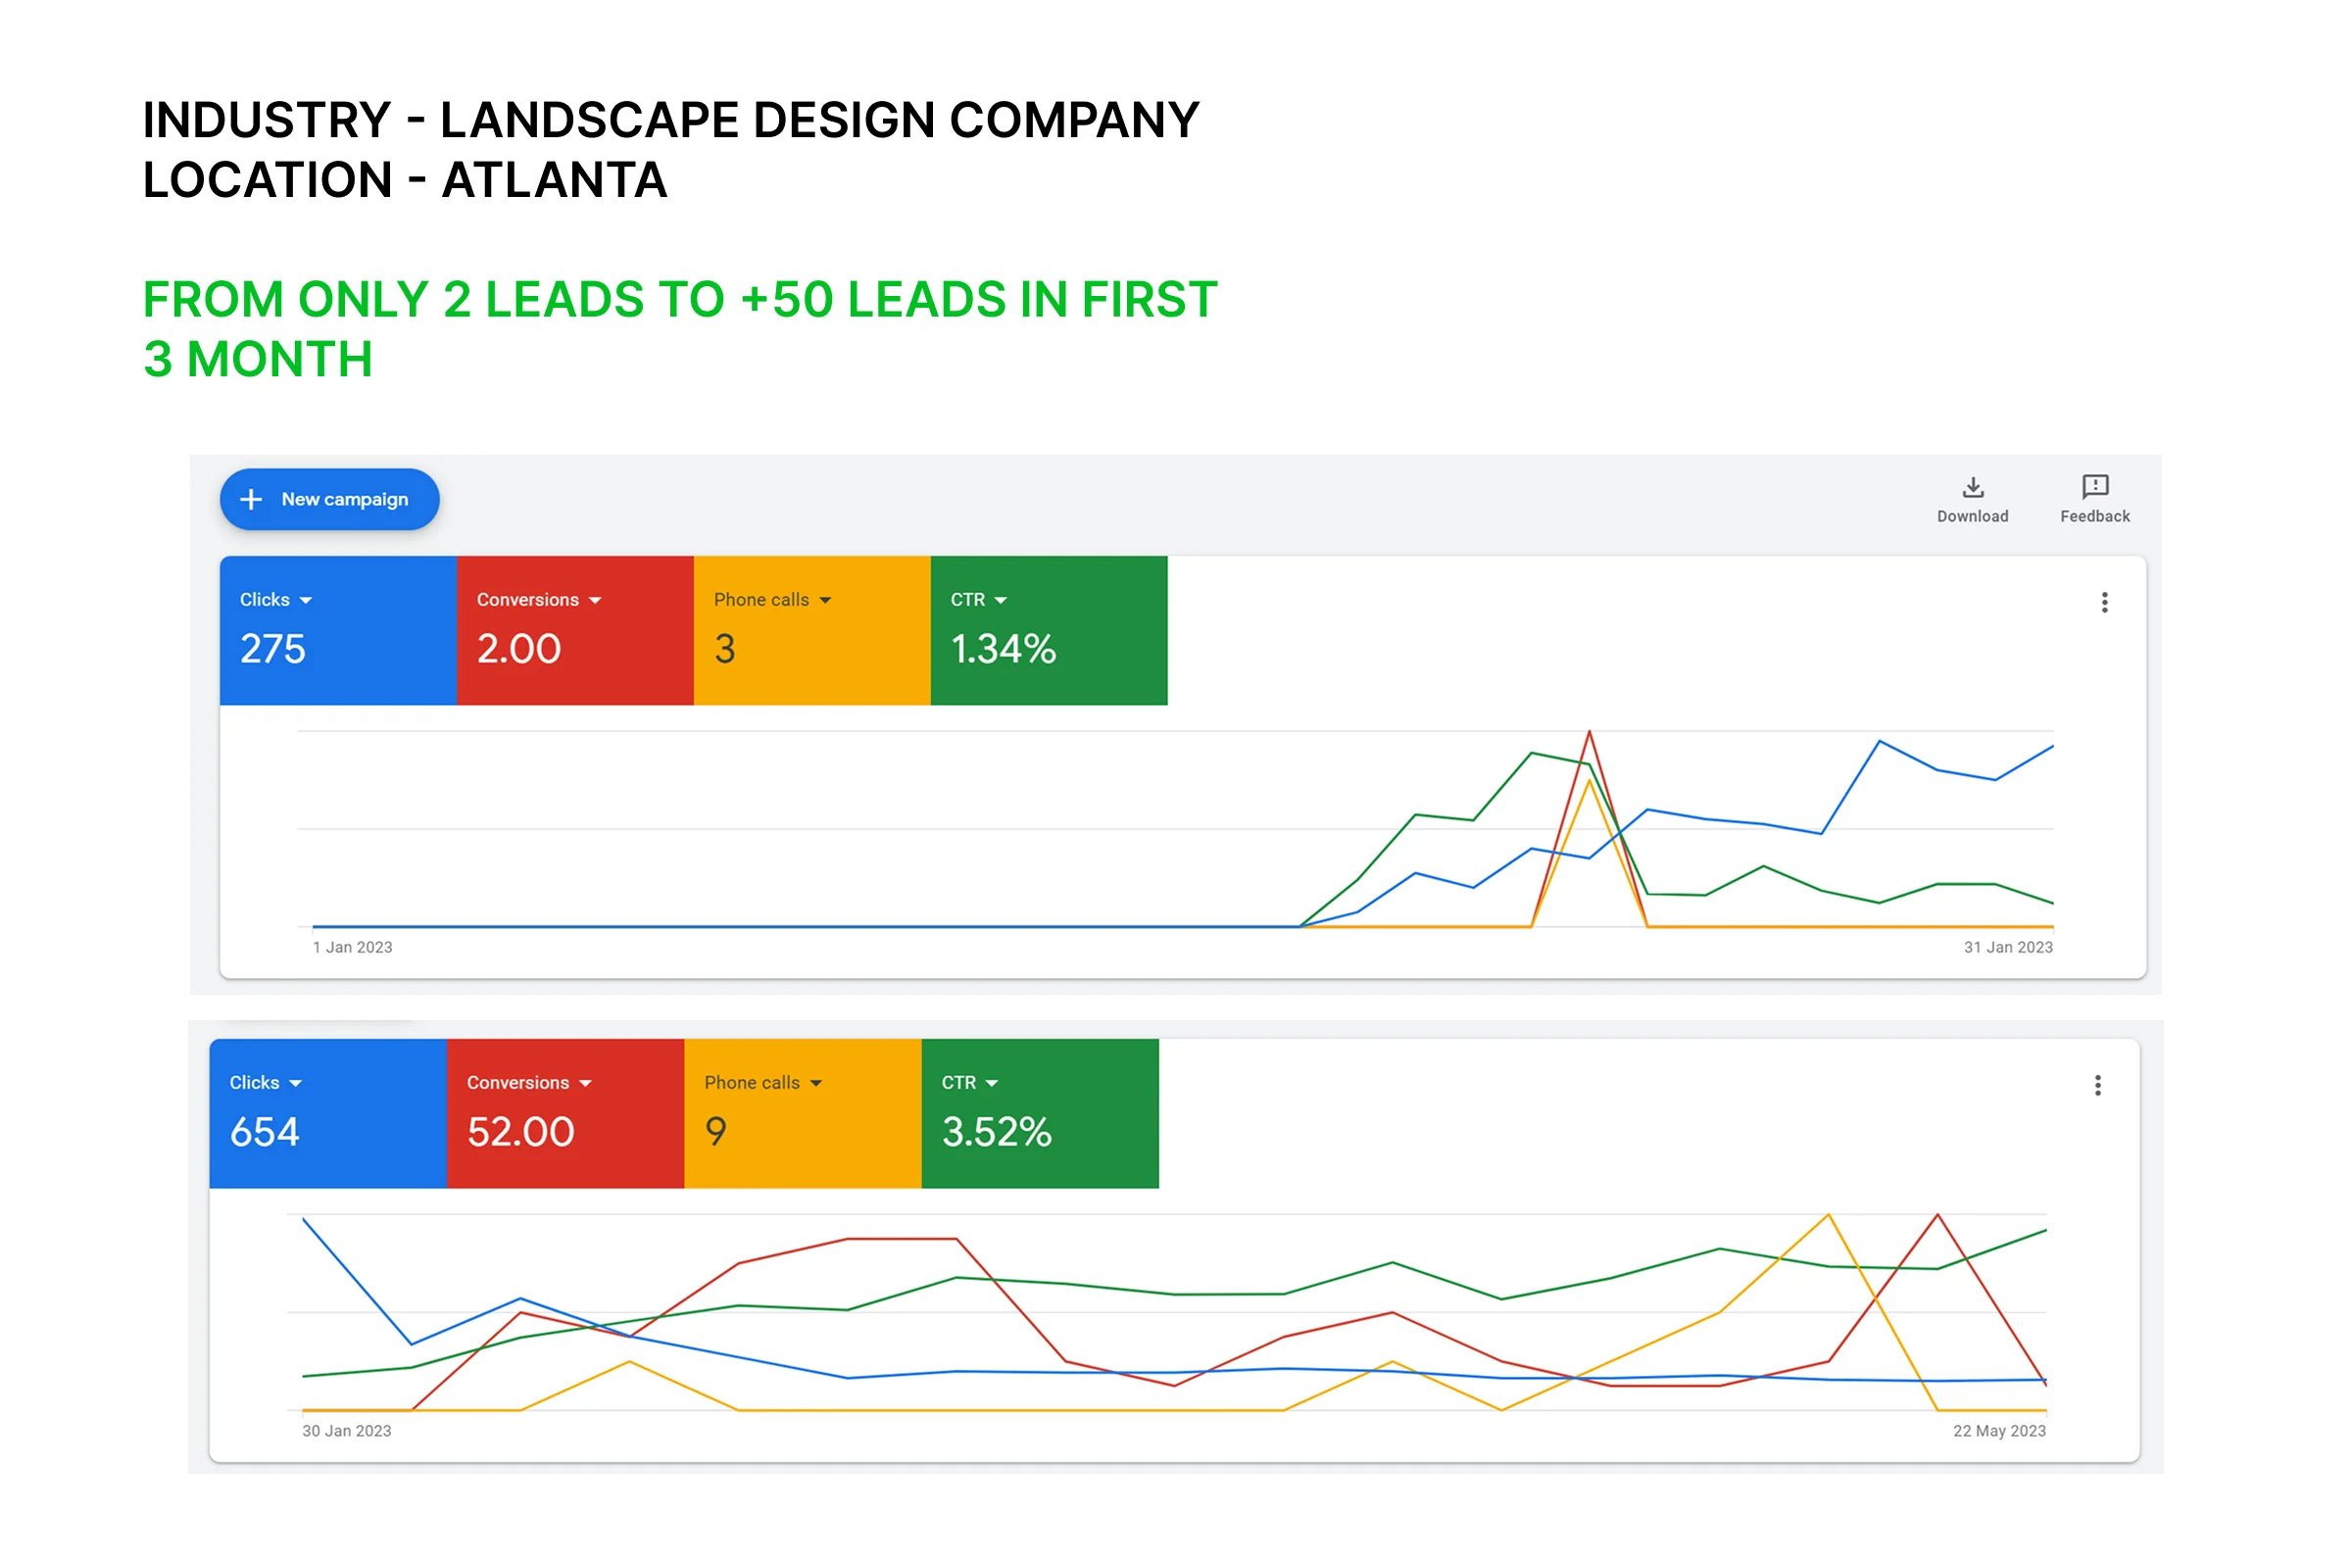Open three-dot menu on the May chart card
This screenshot has width=2352, height=1568.
[2098, 1085]
